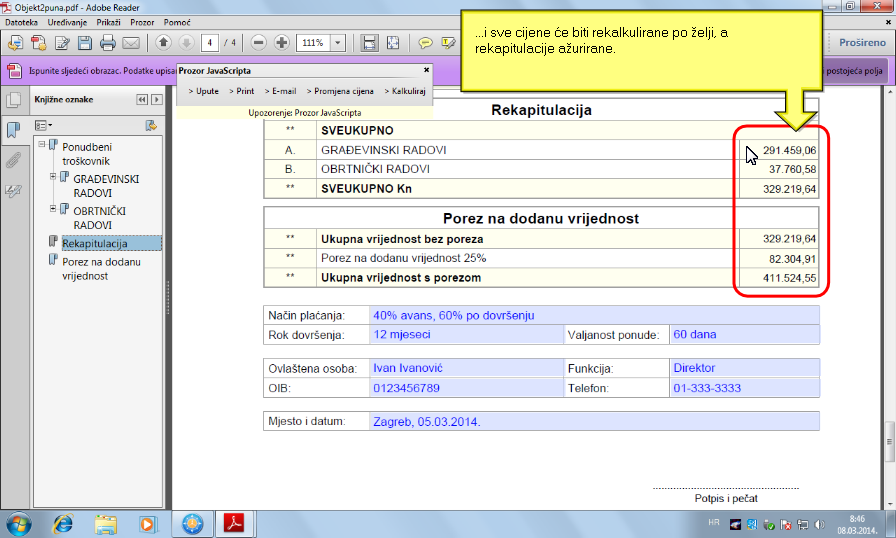Collapse the bookmarks panel with double arrow
The height and width of the screenshot is (538, 896).
(142, 99)
